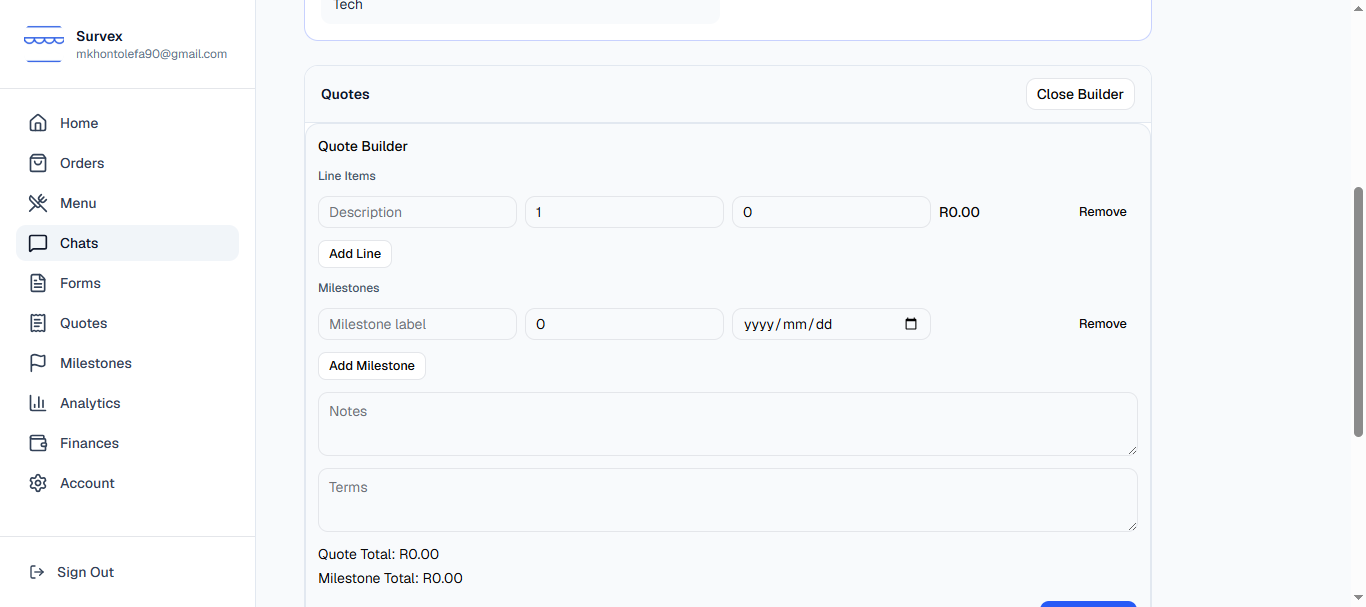Navigate to Forms section
The width and height of the screenshot is (1366, 607).
pyautogui.click(x=127, y=283)
